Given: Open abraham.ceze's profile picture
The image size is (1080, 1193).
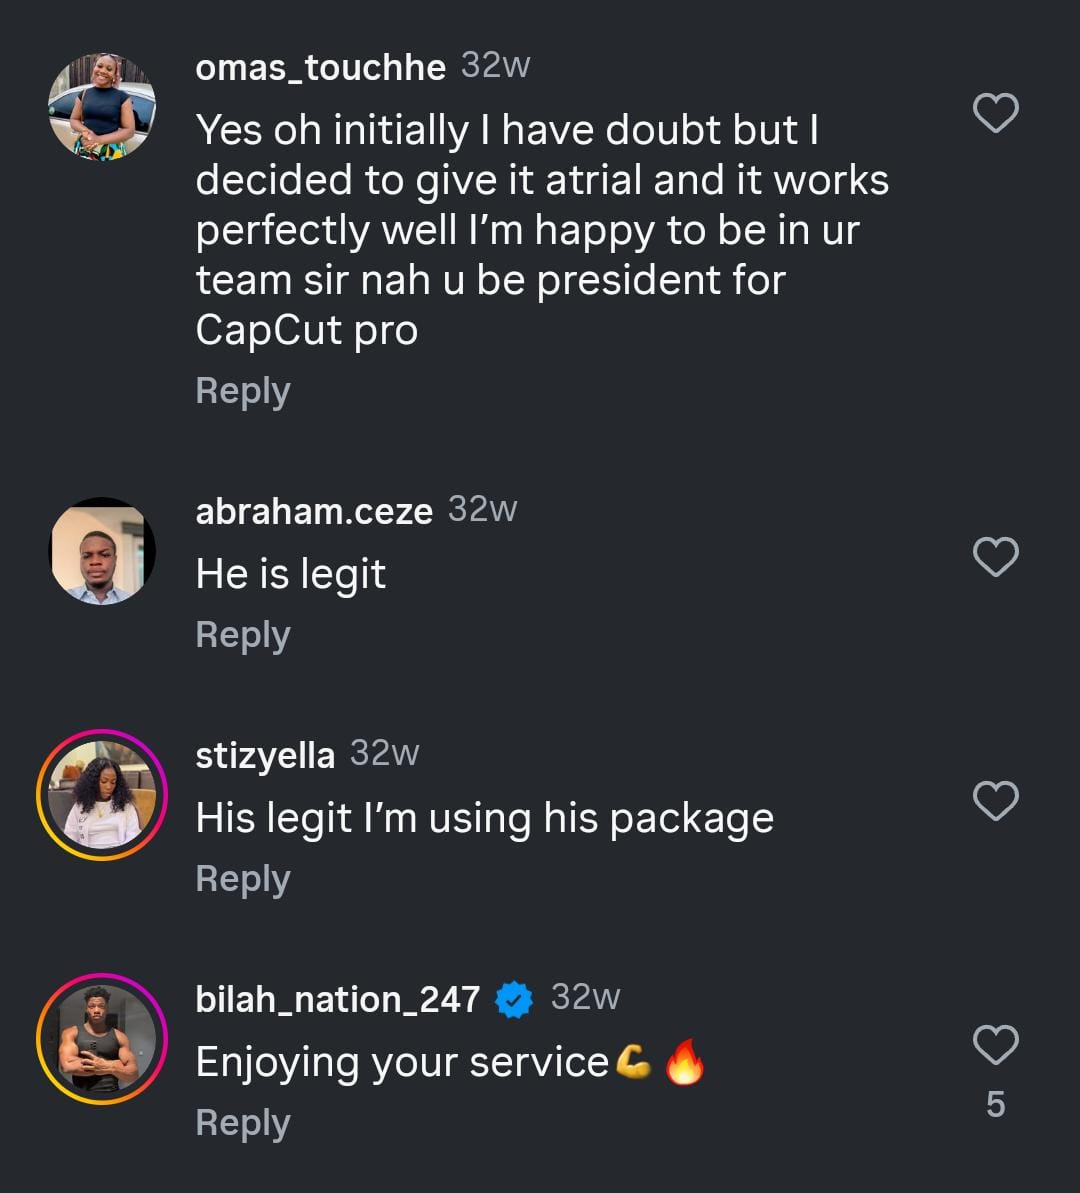Looking at the screenshot, I should [x=101, y=551].
